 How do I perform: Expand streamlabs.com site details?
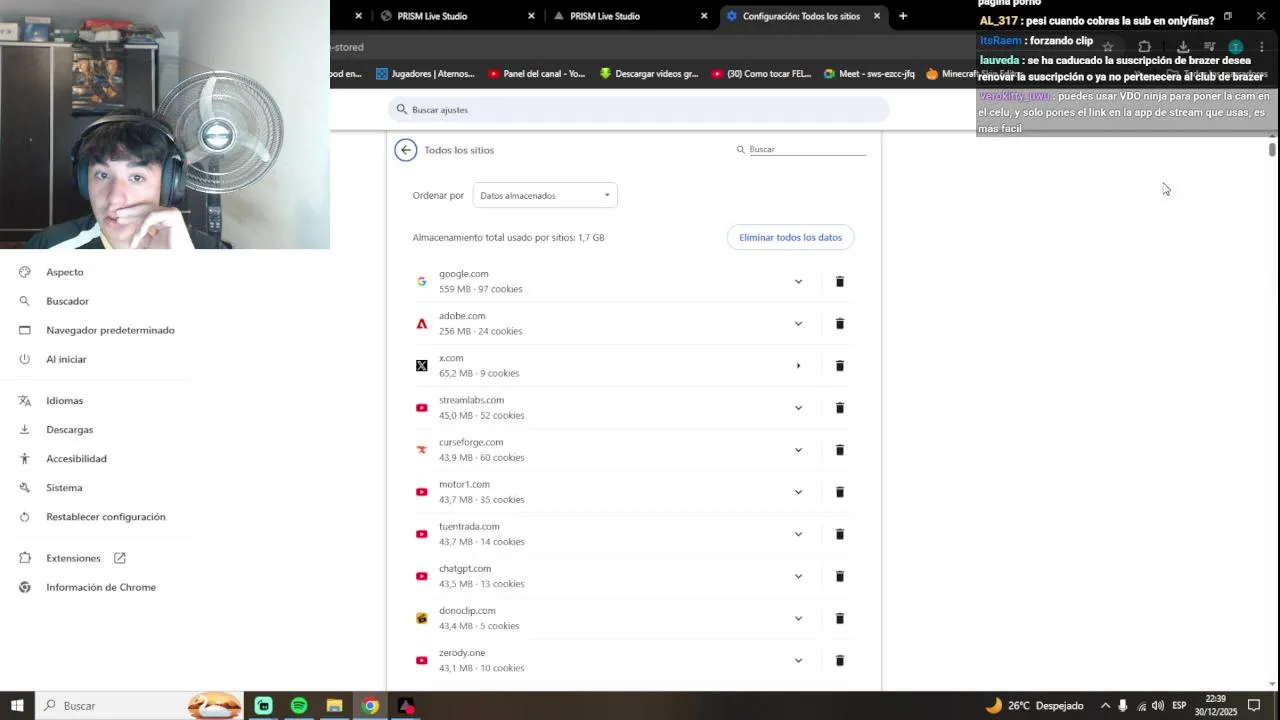(798, 408)
